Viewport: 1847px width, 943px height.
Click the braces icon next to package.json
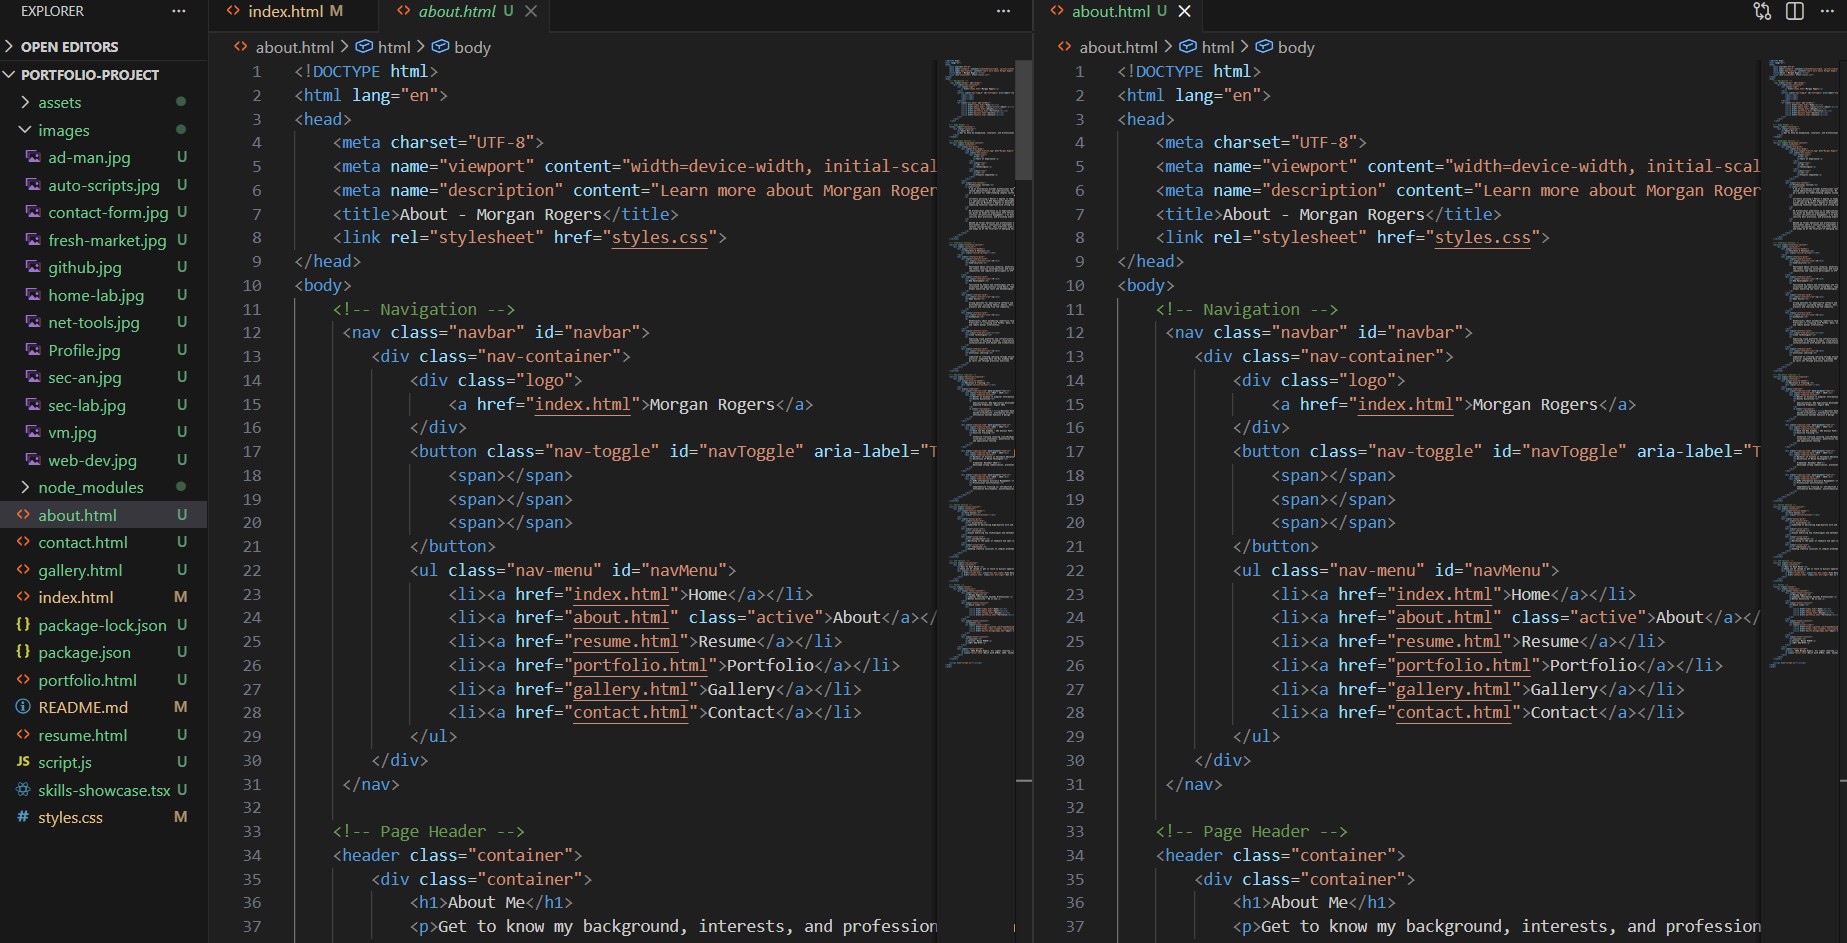pyautogui.click(x=23, y=652)
